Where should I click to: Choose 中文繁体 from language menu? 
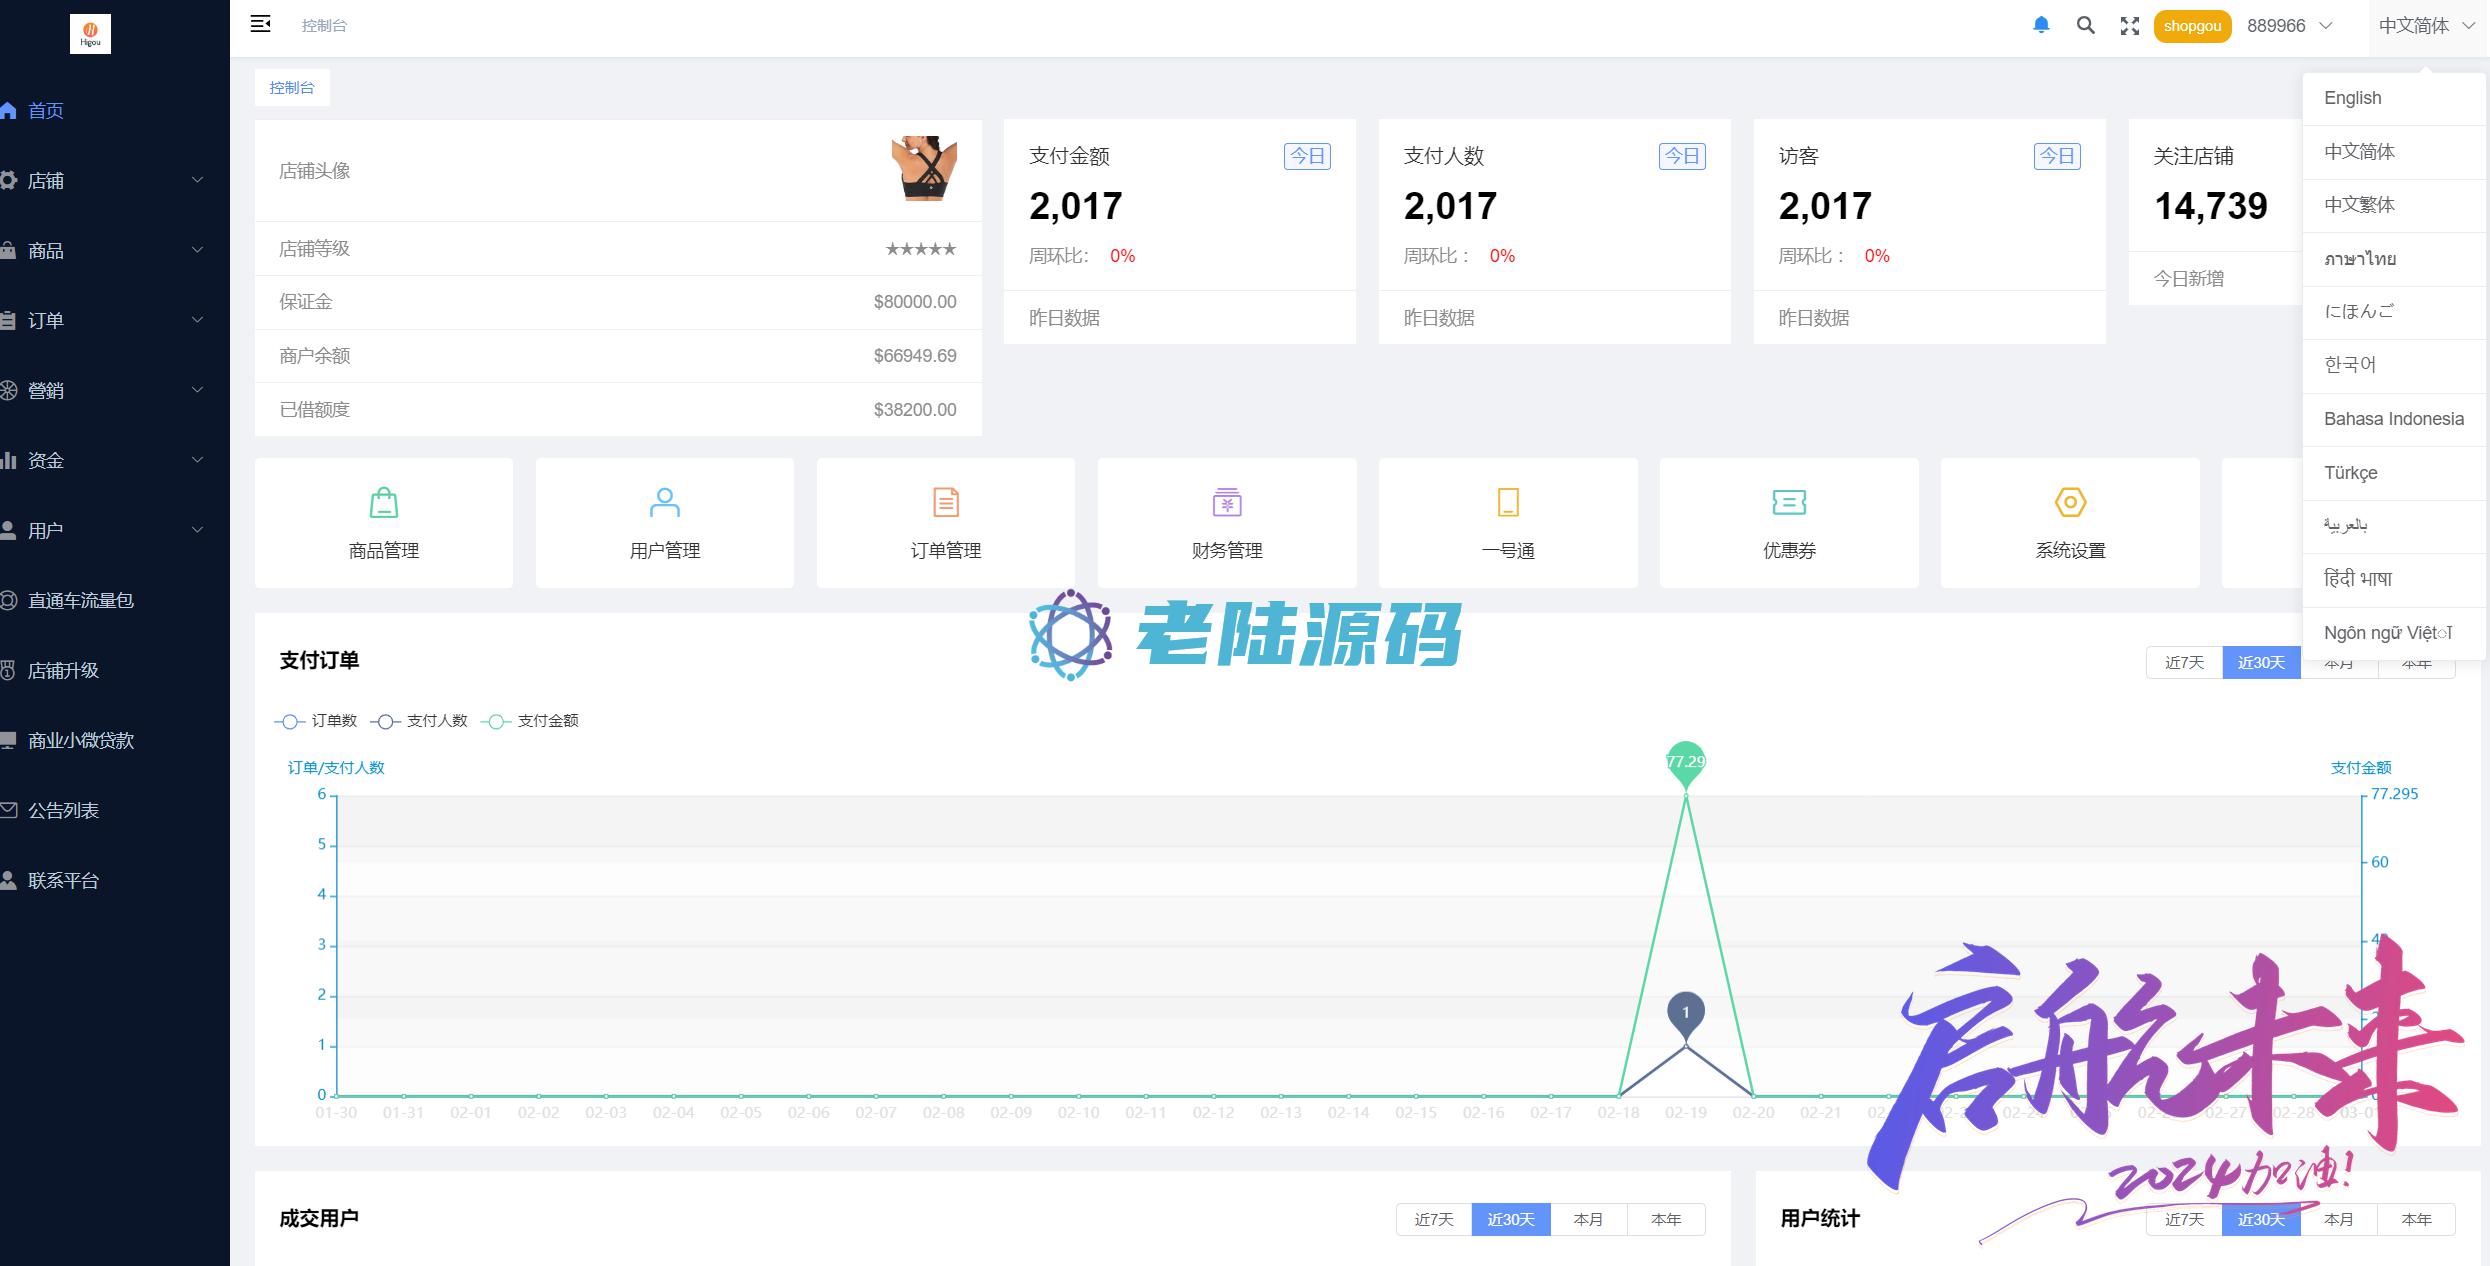pyautogui.click(x=2394, y=205)
